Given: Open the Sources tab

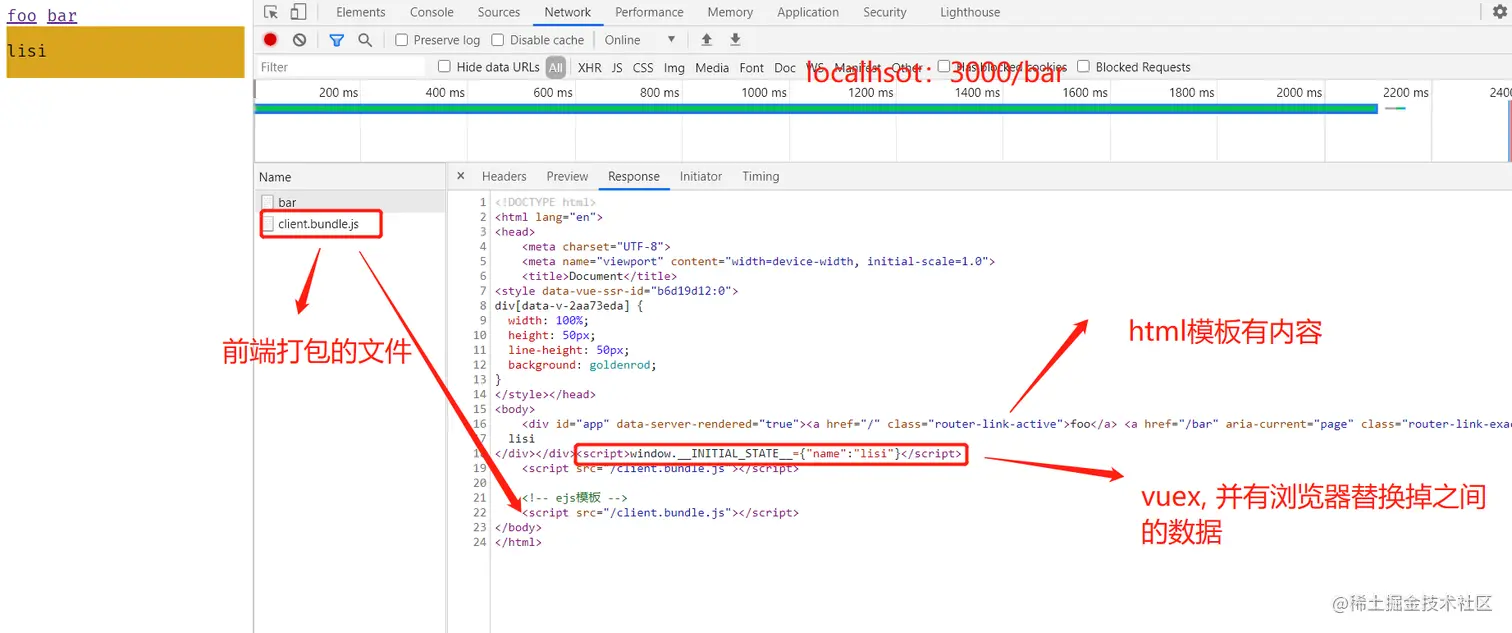Looking at the screenshot, I should pyautogui.click(x=499, y=12).
